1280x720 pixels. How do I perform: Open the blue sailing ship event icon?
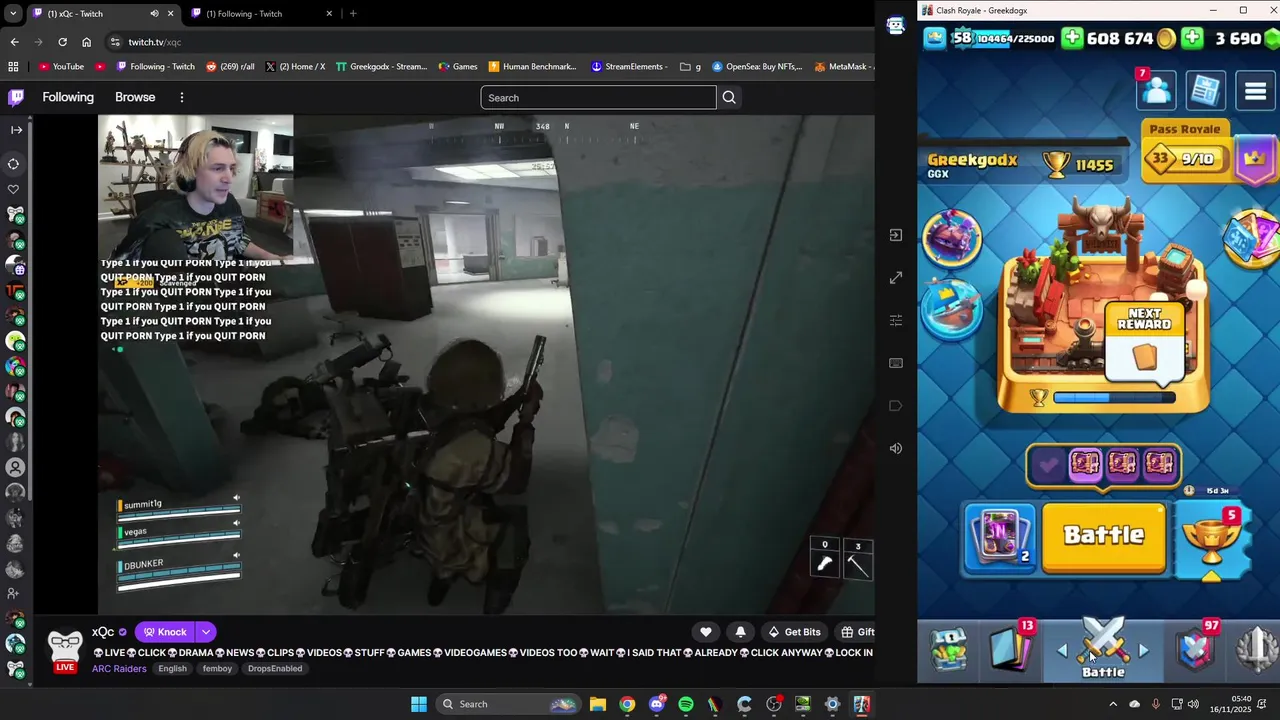[x=952, y=309]
